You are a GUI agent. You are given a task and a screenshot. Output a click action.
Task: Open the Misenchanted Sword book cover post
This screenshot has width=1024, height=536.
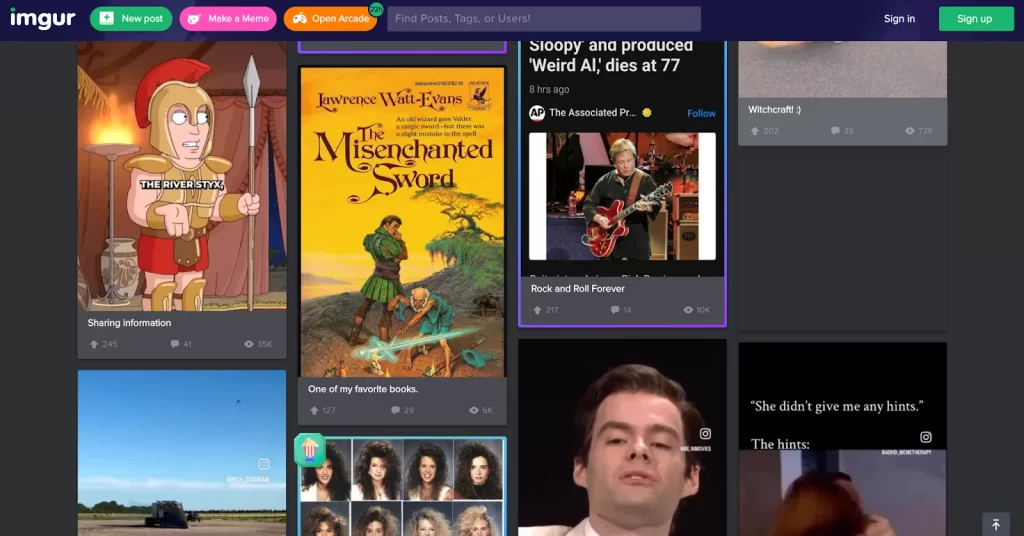coord(402,222)
